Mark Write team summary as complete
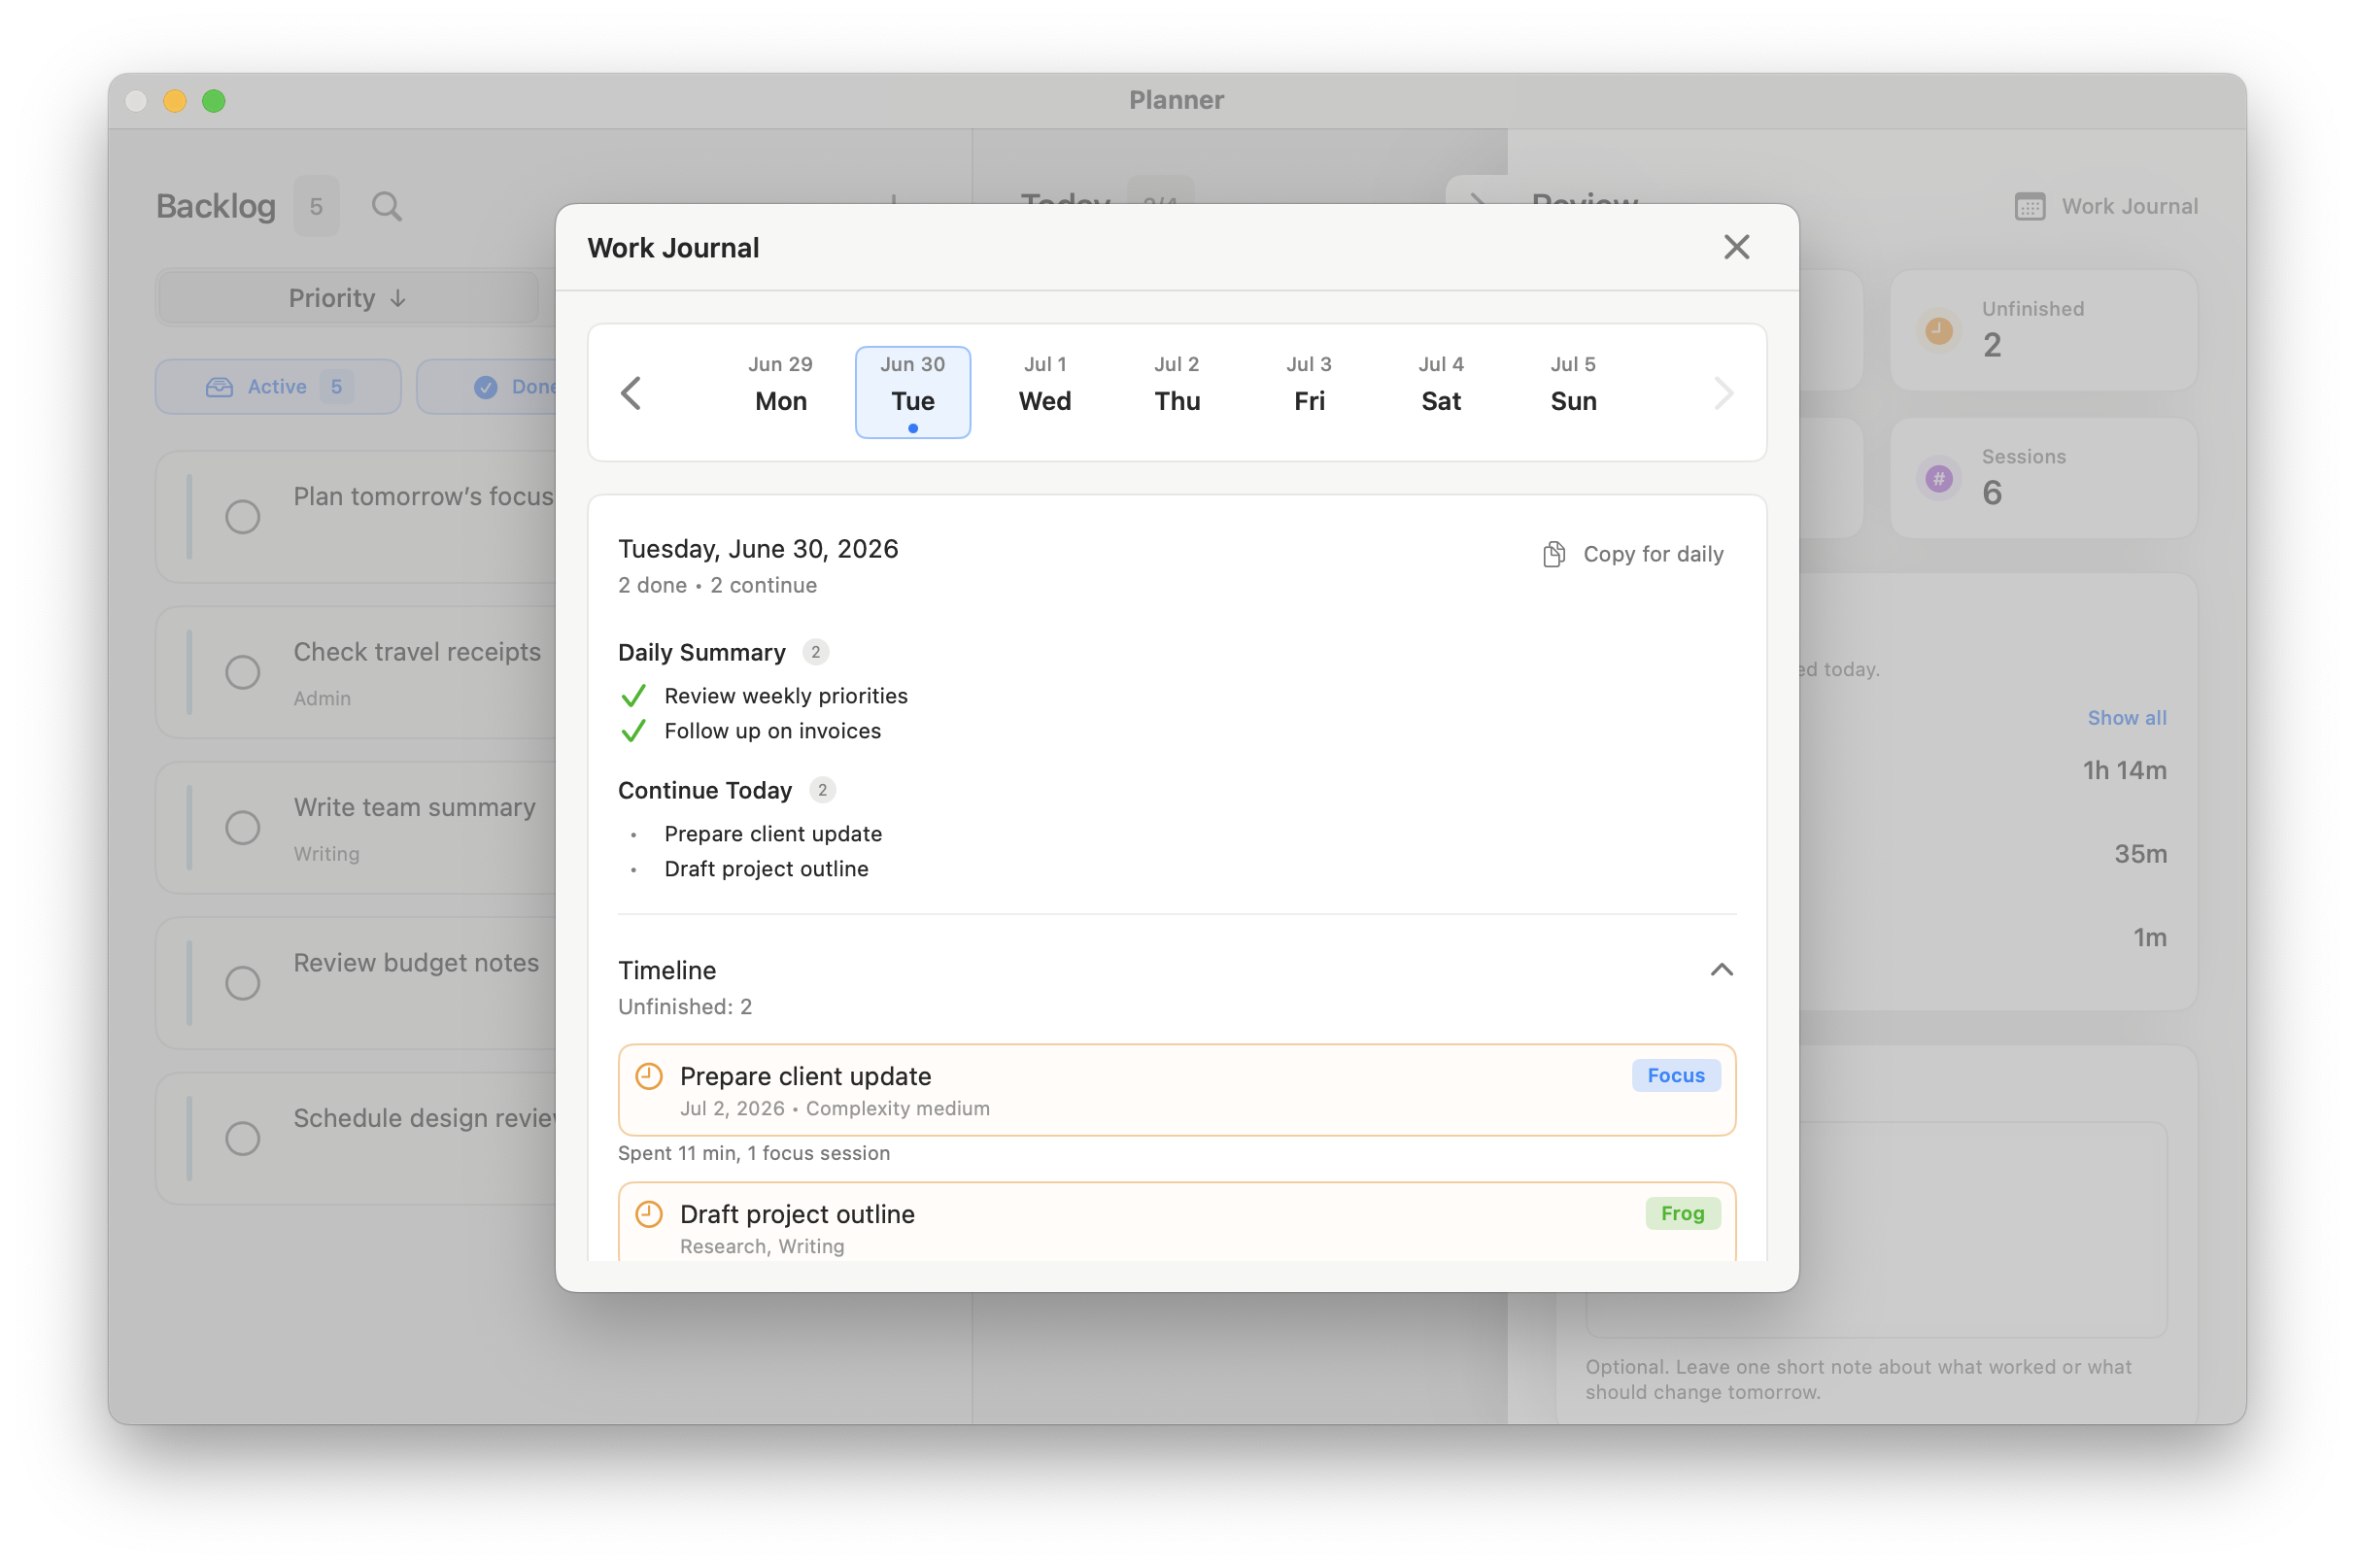The width and height of the screenshot is (2355, 1568). 242,827
